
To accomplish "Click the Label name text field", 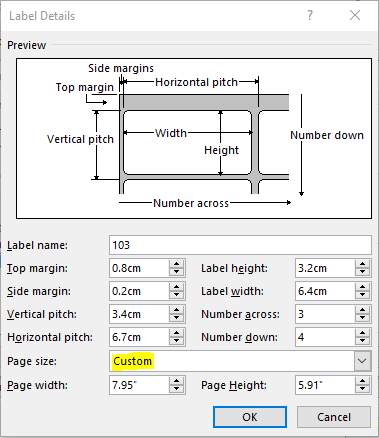I will click(240, 245).
